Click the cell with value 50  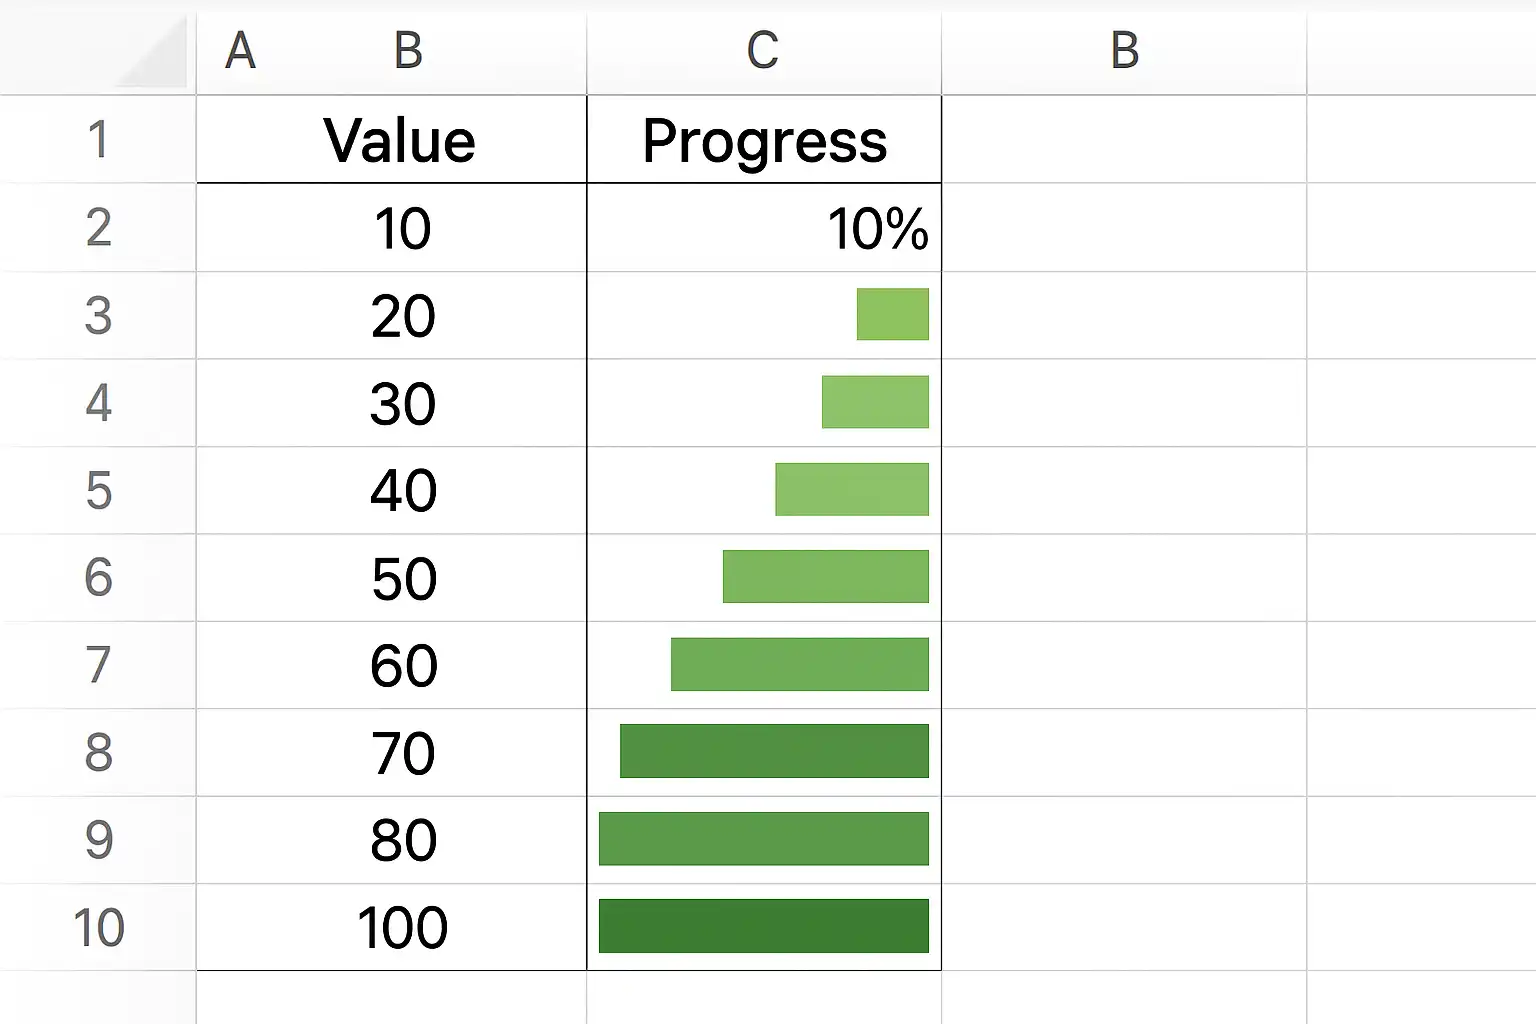click(x=403, y=579)
